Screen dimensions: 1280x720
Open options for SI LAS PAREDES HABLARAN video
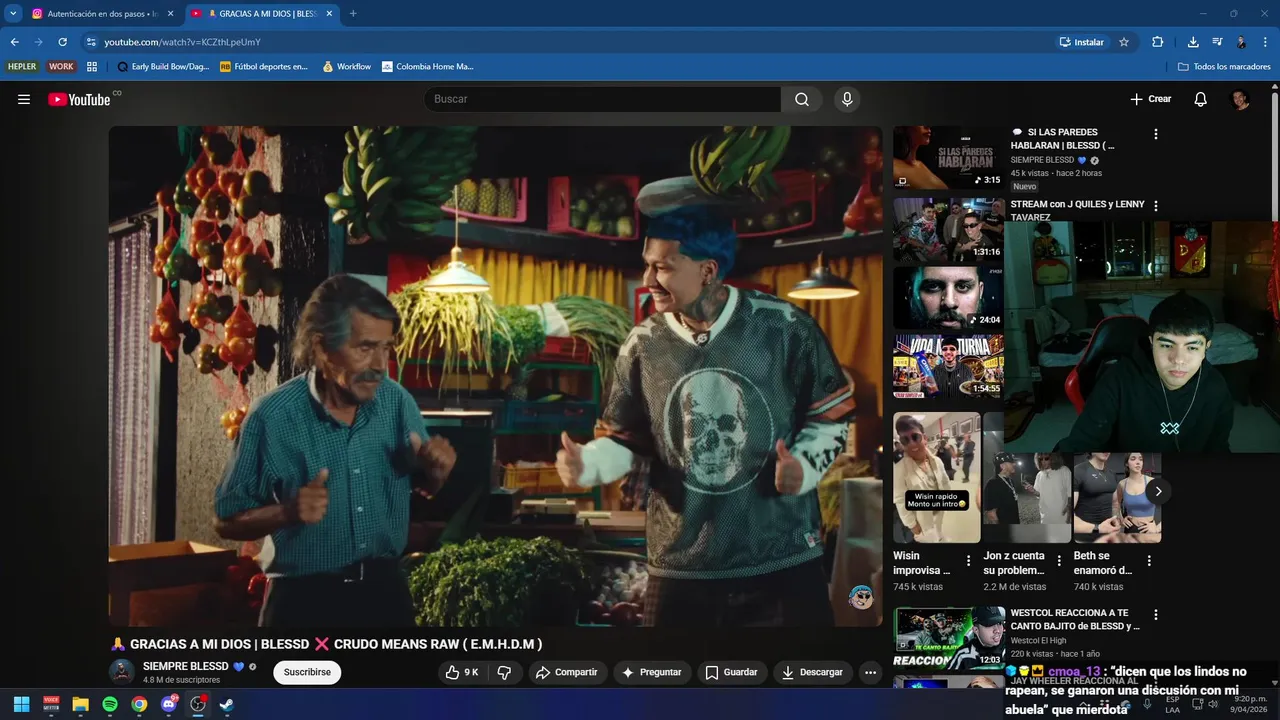pos(1156,134)
